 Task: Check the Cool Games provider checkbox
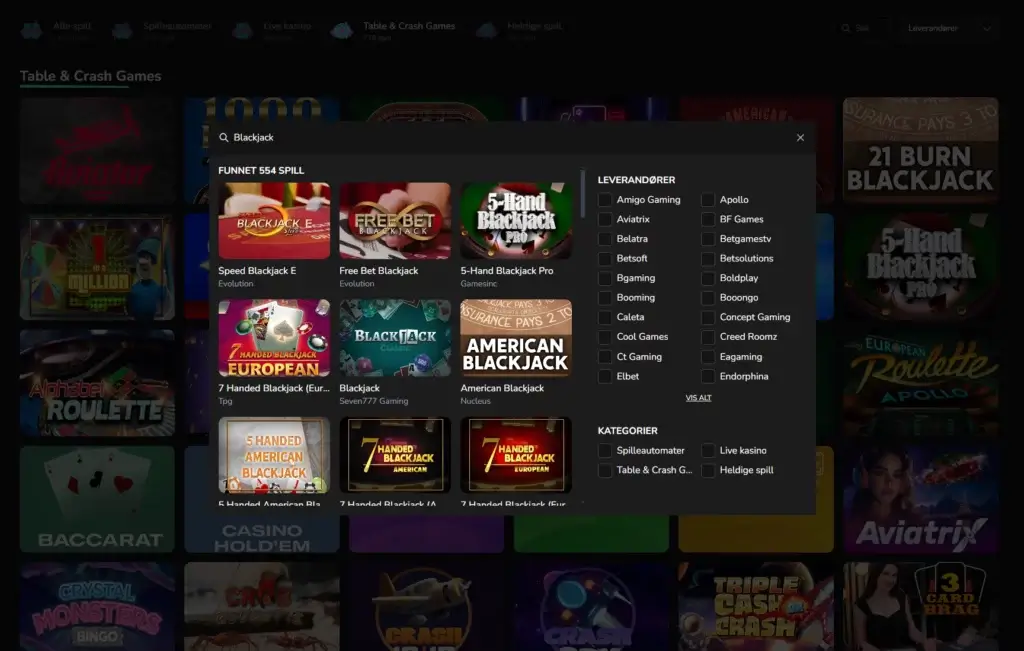[605, 337]
